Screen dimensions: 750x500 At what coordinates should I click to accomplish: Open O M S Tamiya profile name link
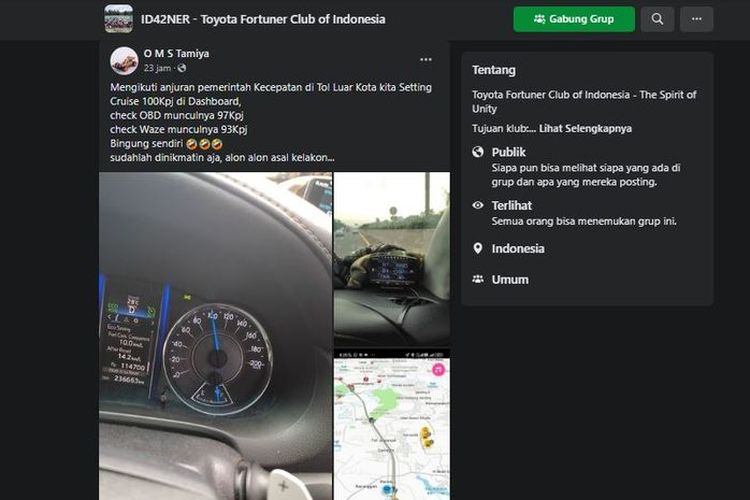[176, 54]
